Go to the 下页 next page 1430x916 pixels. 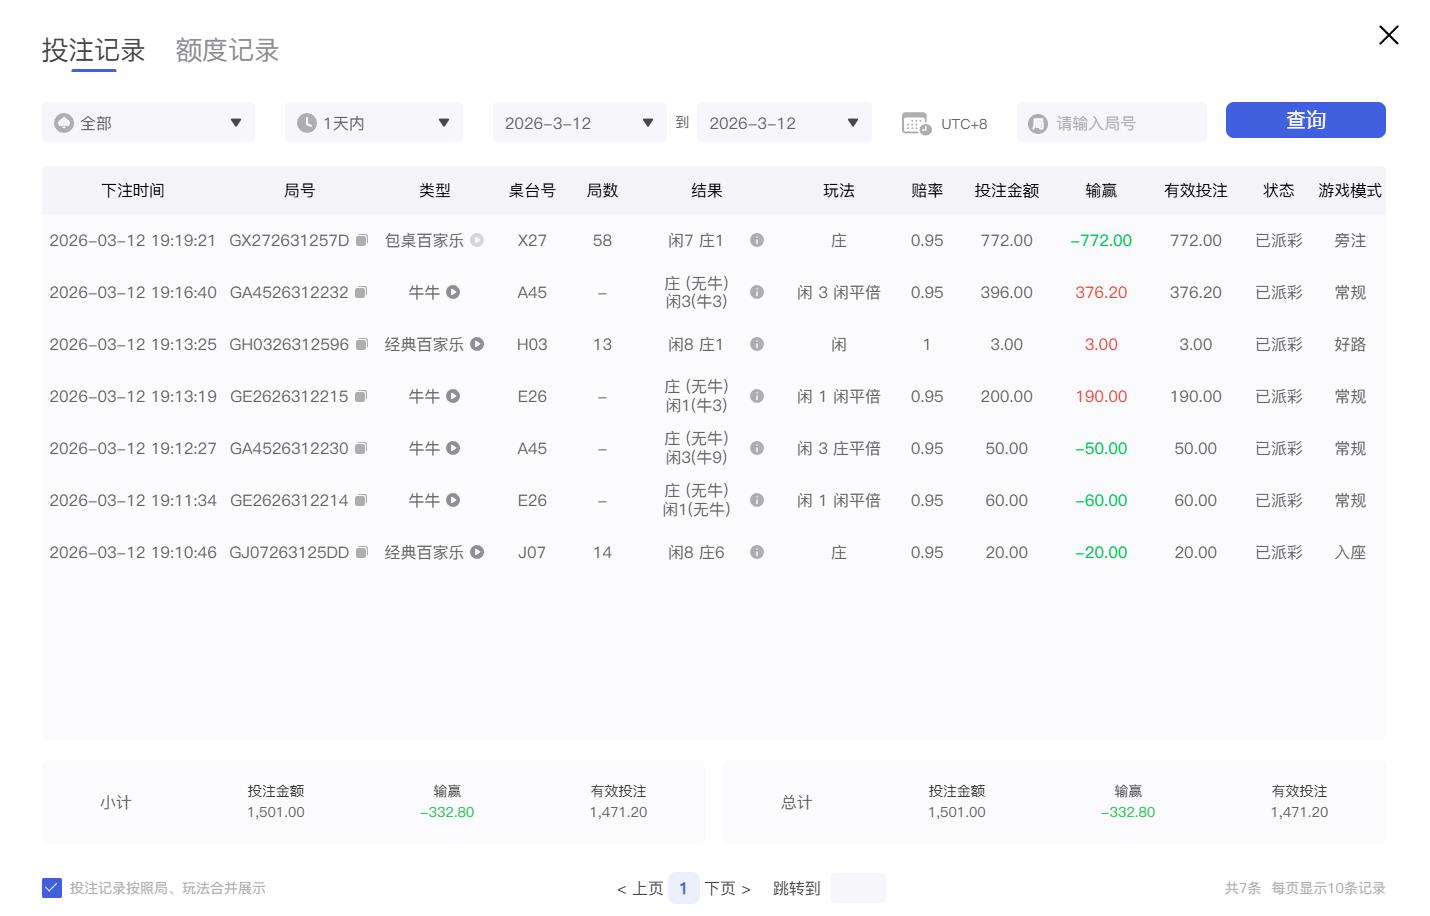[x=722, y=888]
